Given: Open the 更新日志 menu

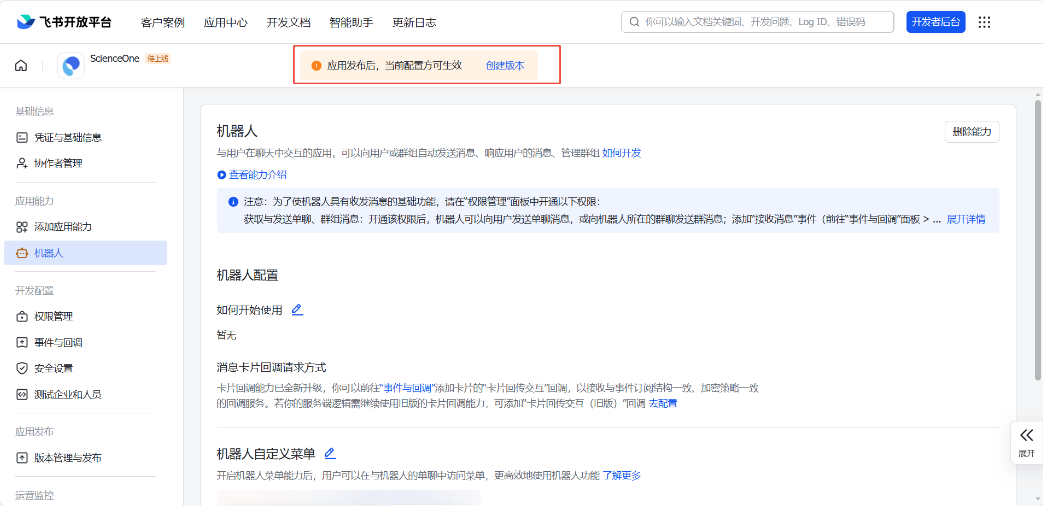Looking at the screenshot, I should click(414, 22).
